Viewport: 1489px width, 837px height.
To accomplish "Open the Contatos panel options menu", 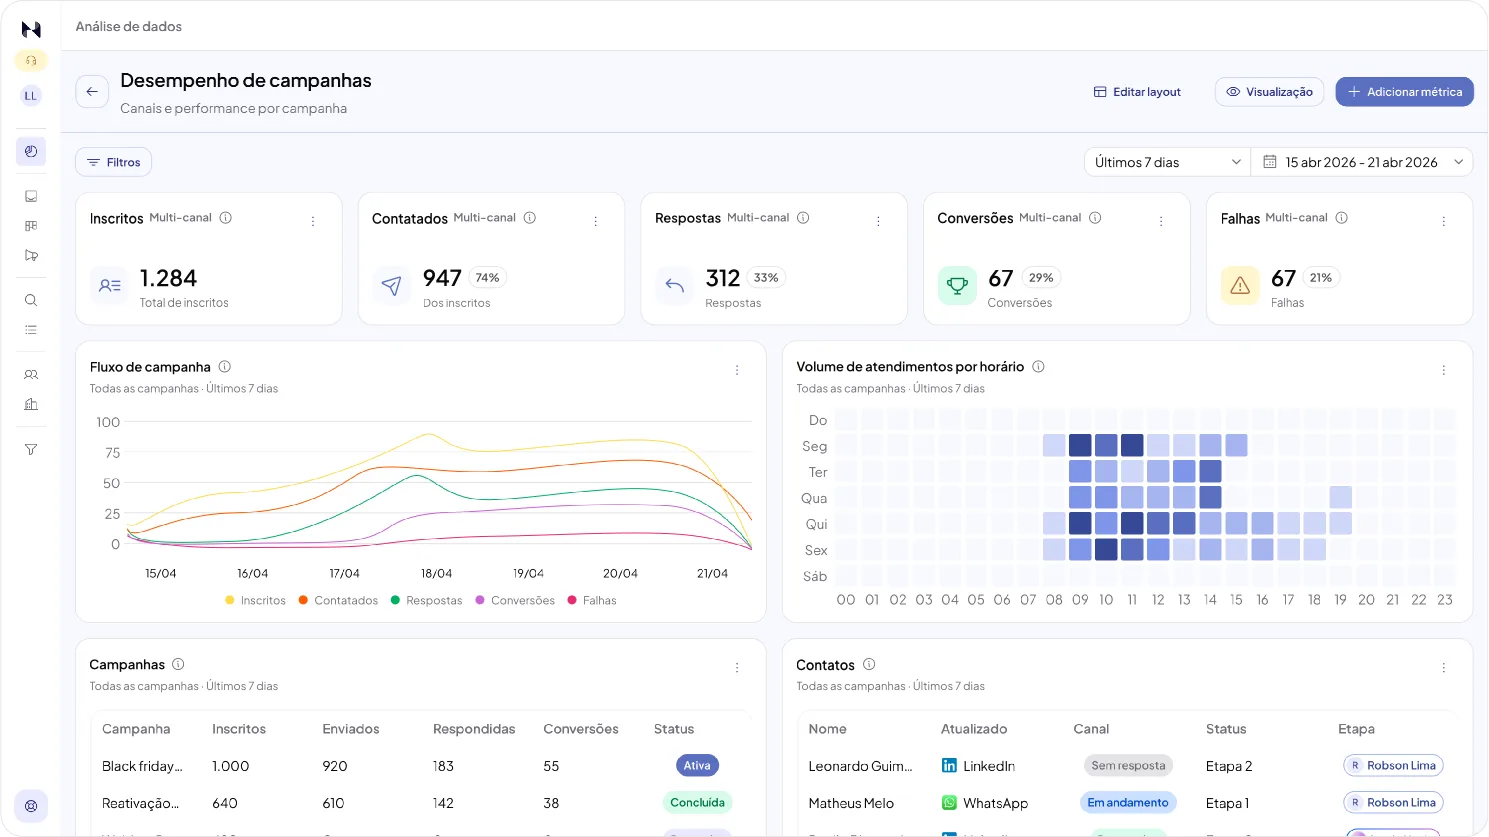I will click(1444, 668).
